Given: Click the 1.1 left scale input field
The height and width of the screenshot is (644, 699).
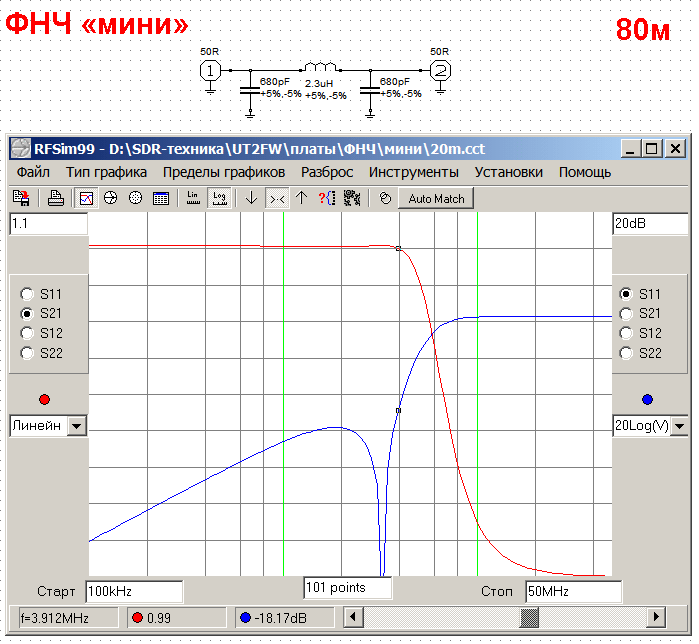Looking at the screenshot, I should coord(49,223).
